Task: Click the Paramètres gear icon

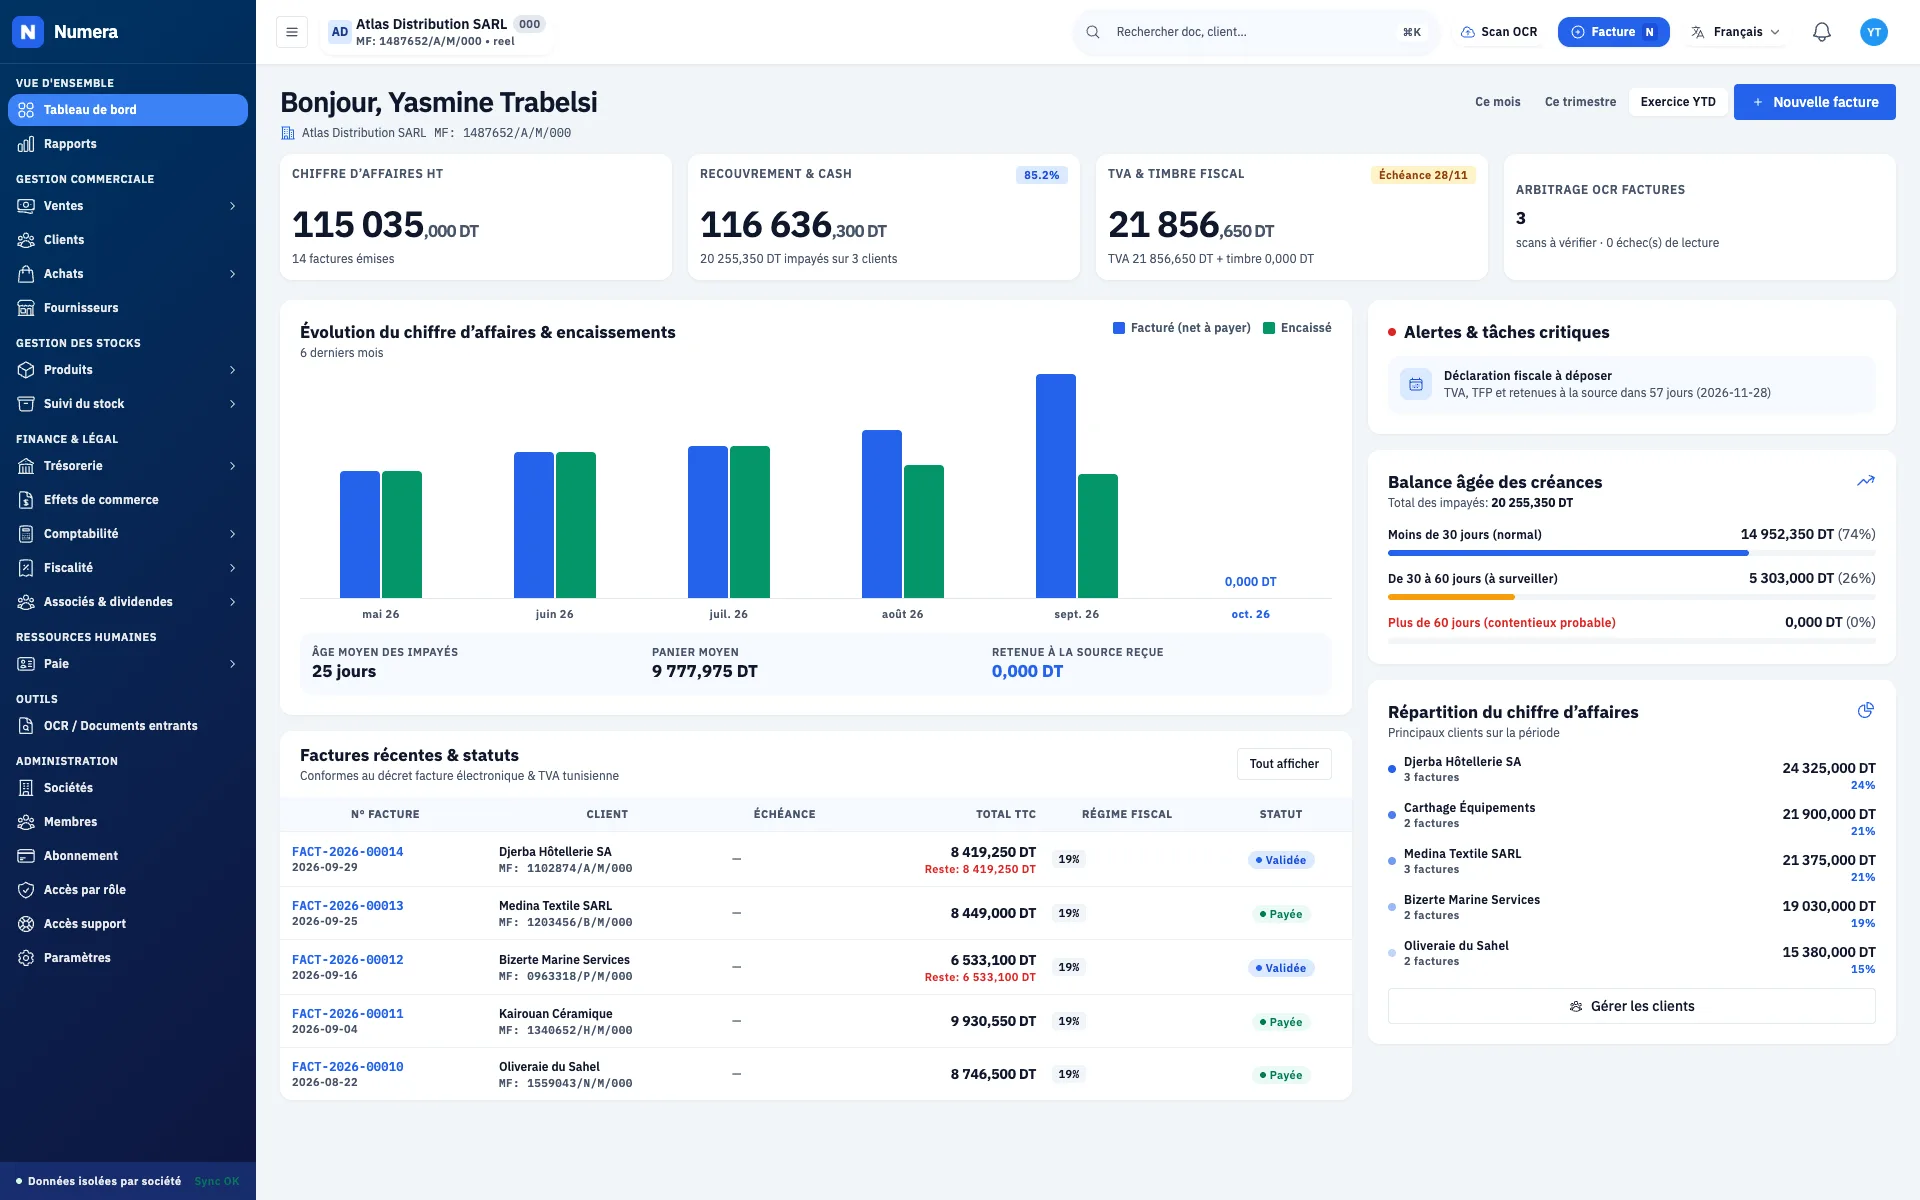Action: coord(26,958)
